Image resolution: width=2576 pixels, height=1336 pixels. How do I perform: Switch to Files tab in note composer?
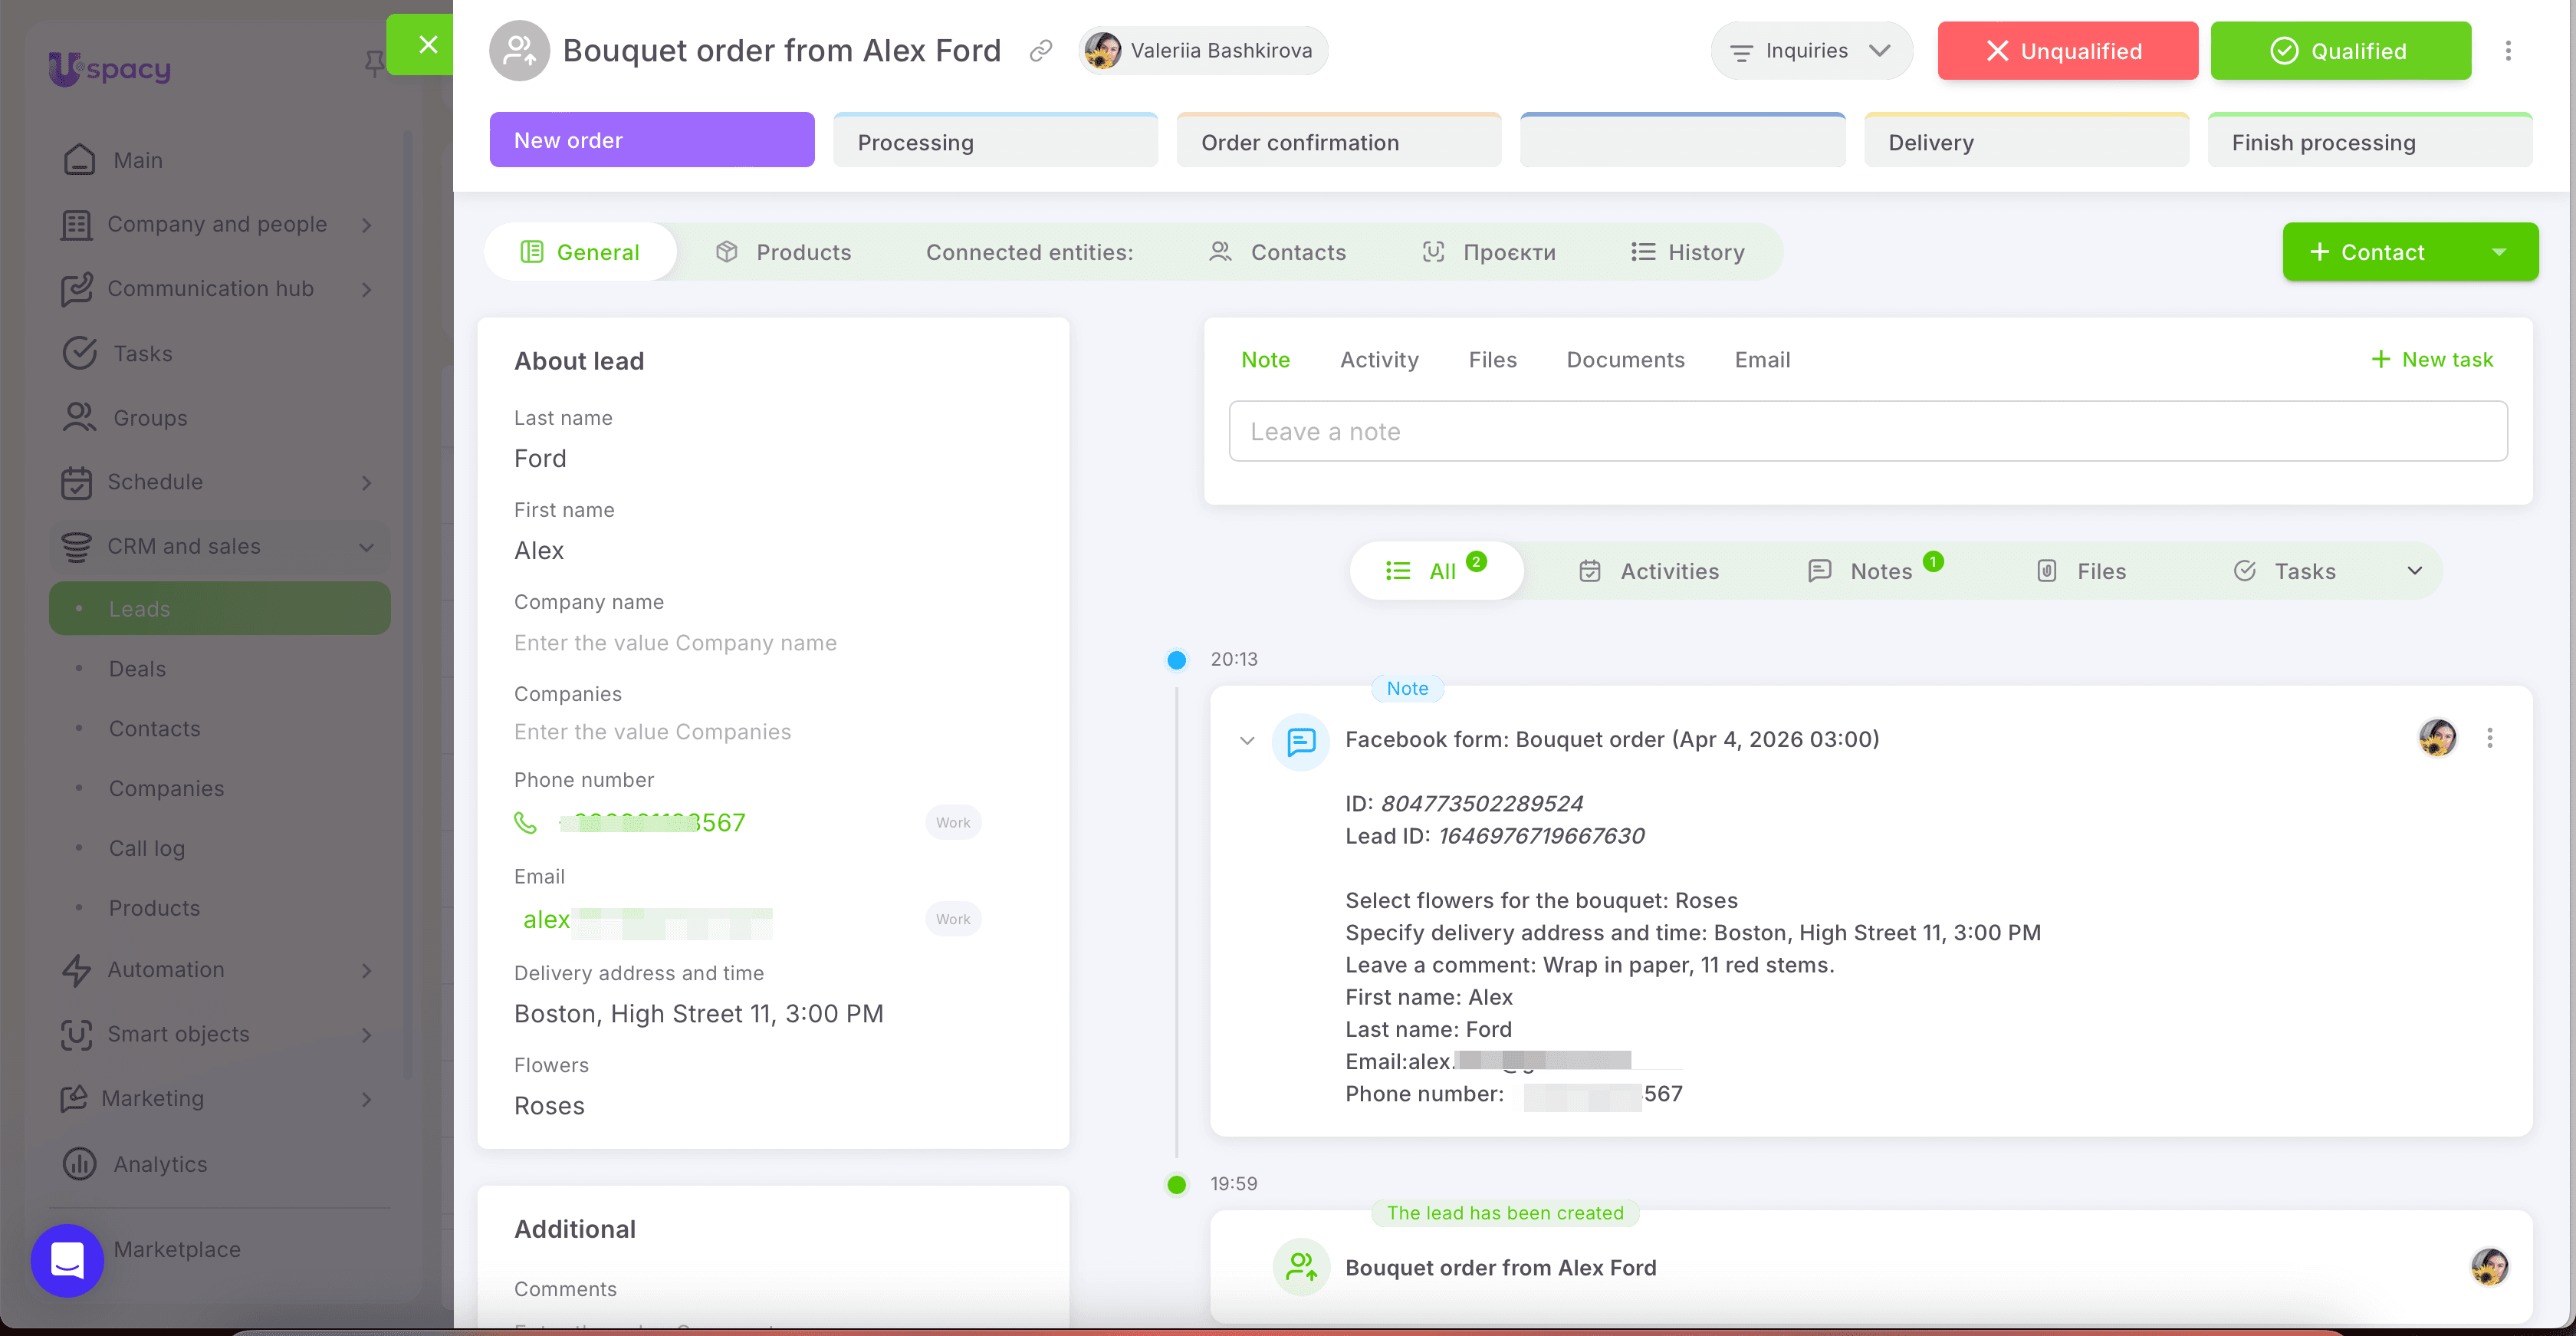click(x=1492, y=359)
